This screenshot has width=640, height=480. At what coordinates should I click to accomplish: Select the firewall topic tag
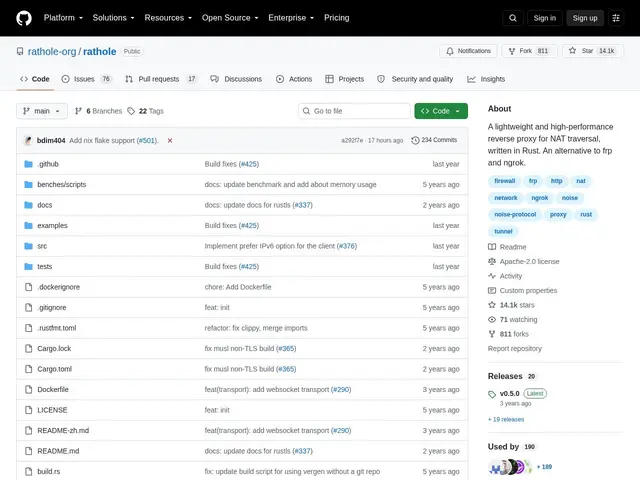point(504,181)
